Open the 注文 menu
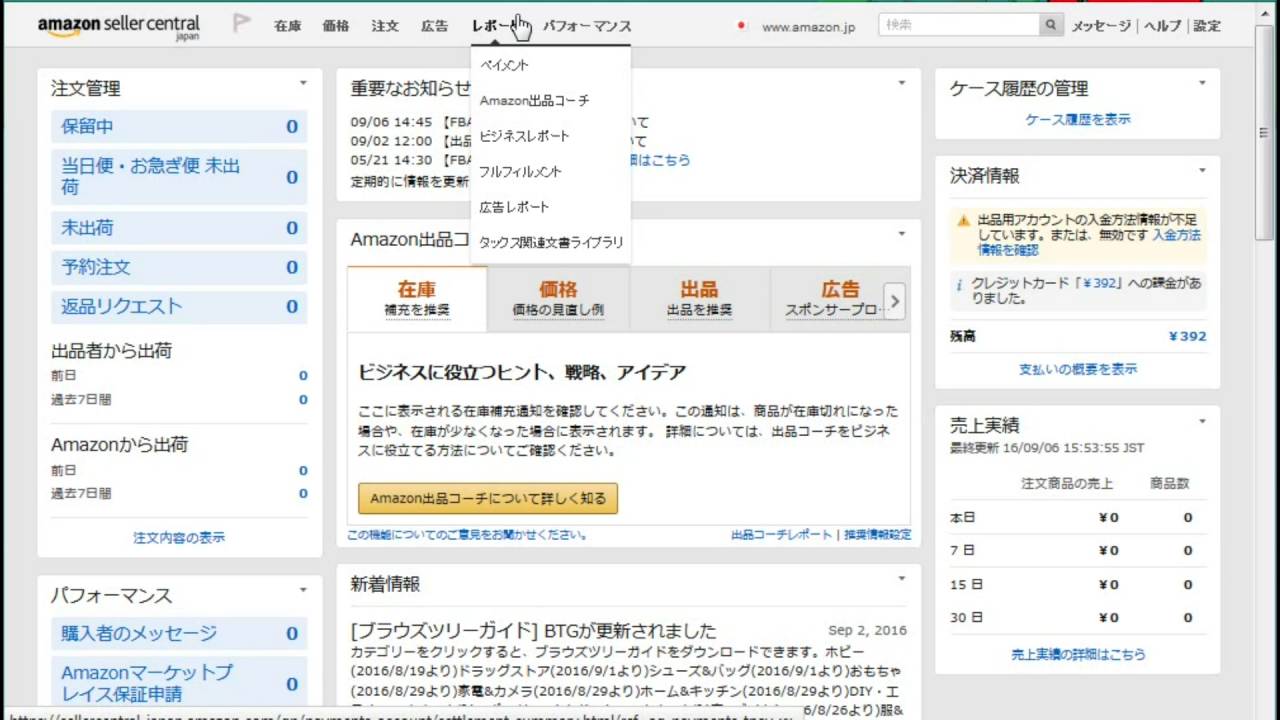 point(385,27)
